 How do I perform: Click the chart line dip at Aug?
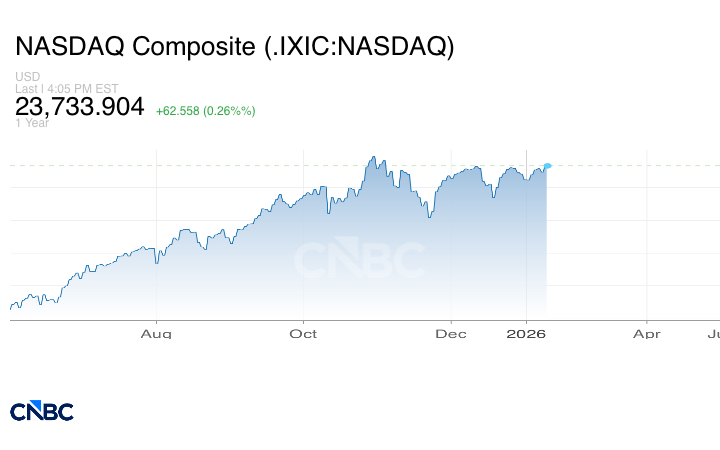click(x=157, y=262)
